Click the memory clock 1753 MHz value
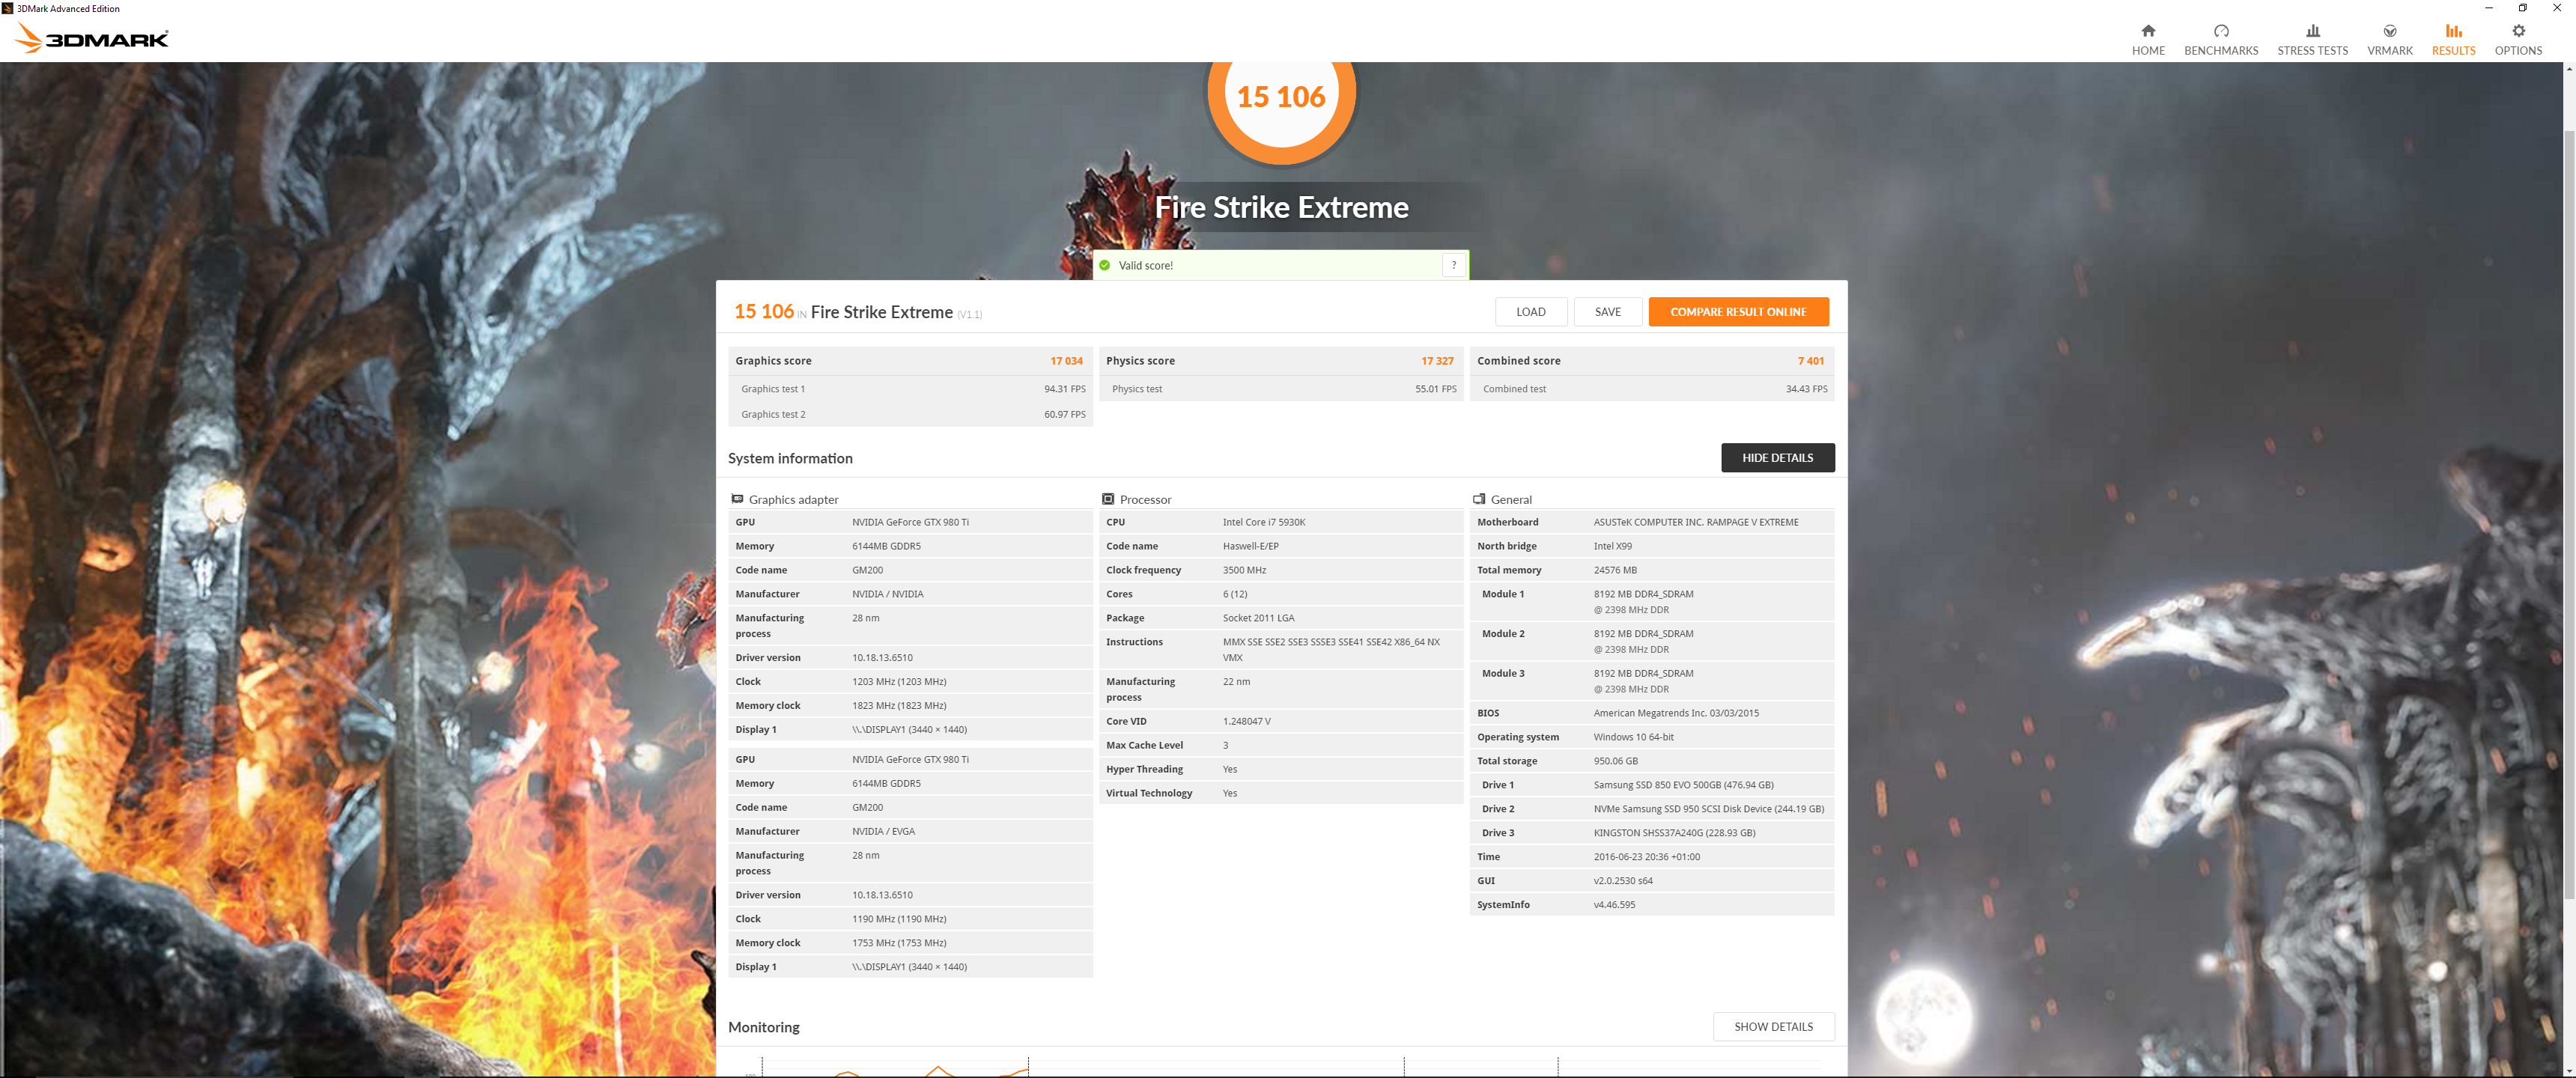The width and height of the screenshot is (2576, 1078). coord(898,943)
